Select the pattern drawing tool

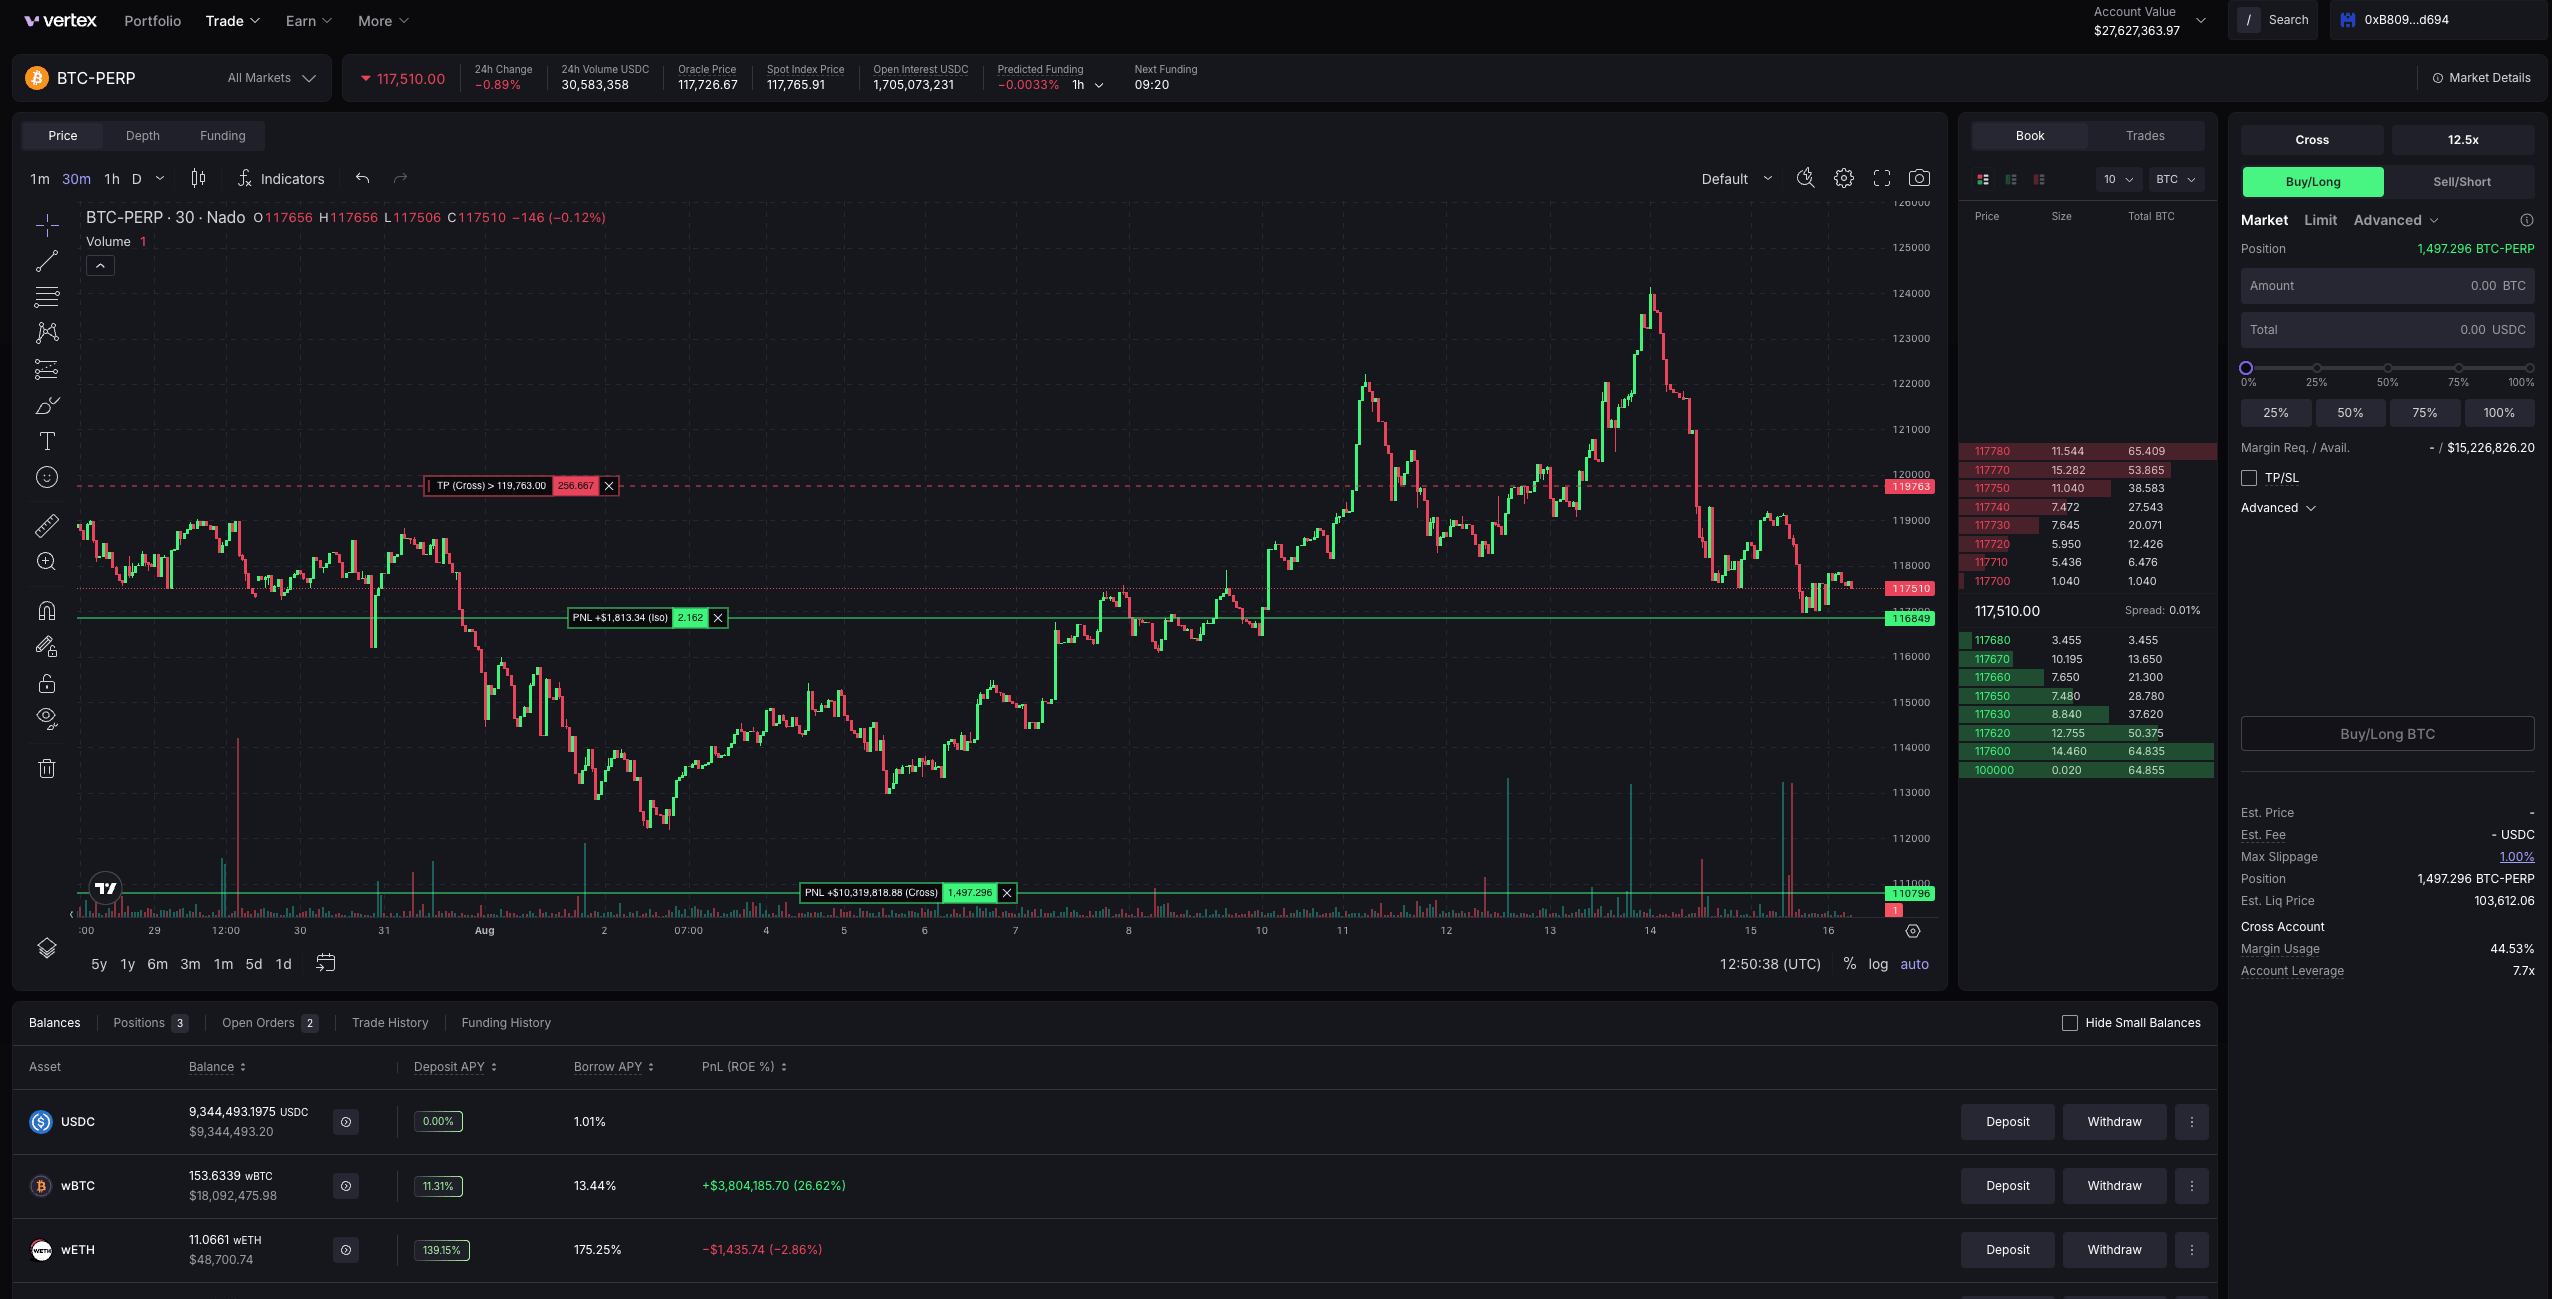click(x=46, y=333)
